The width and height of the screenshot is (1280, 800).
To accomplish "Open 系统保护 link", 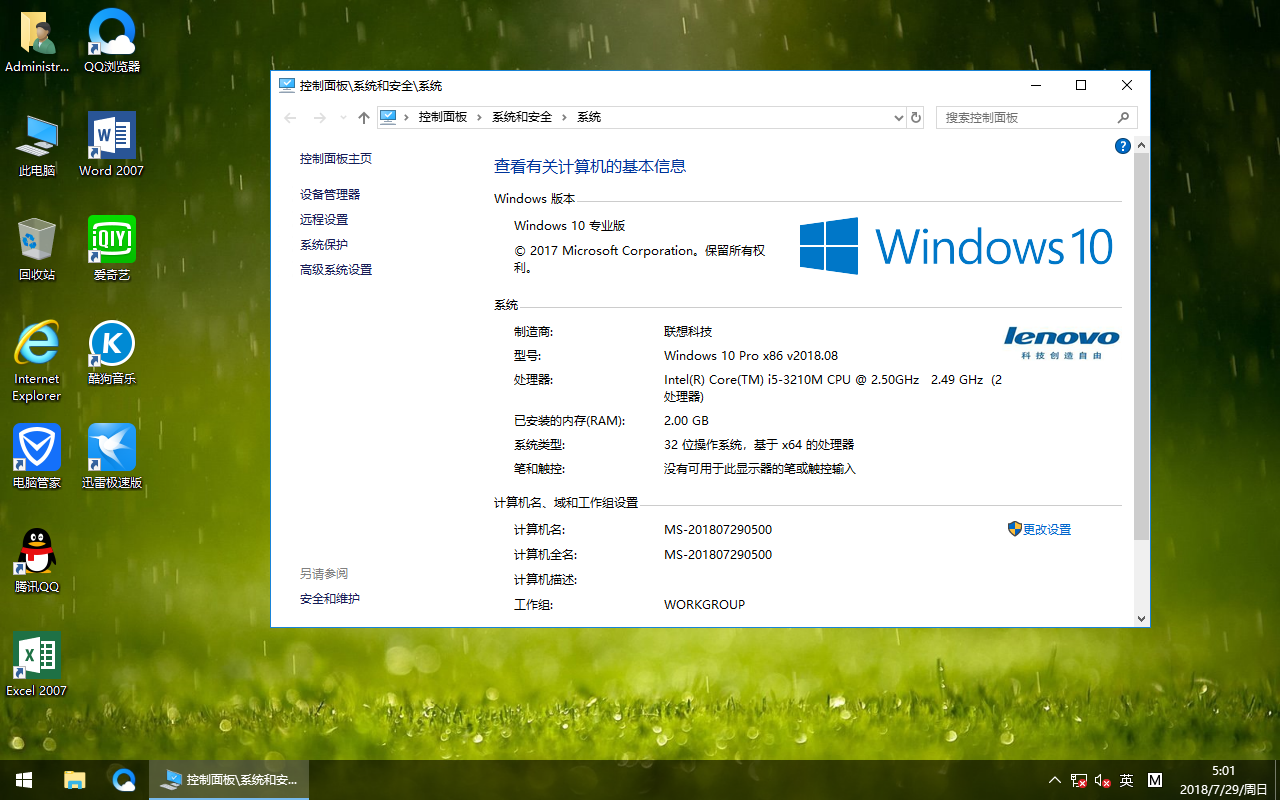I will [x=324, y=245].
